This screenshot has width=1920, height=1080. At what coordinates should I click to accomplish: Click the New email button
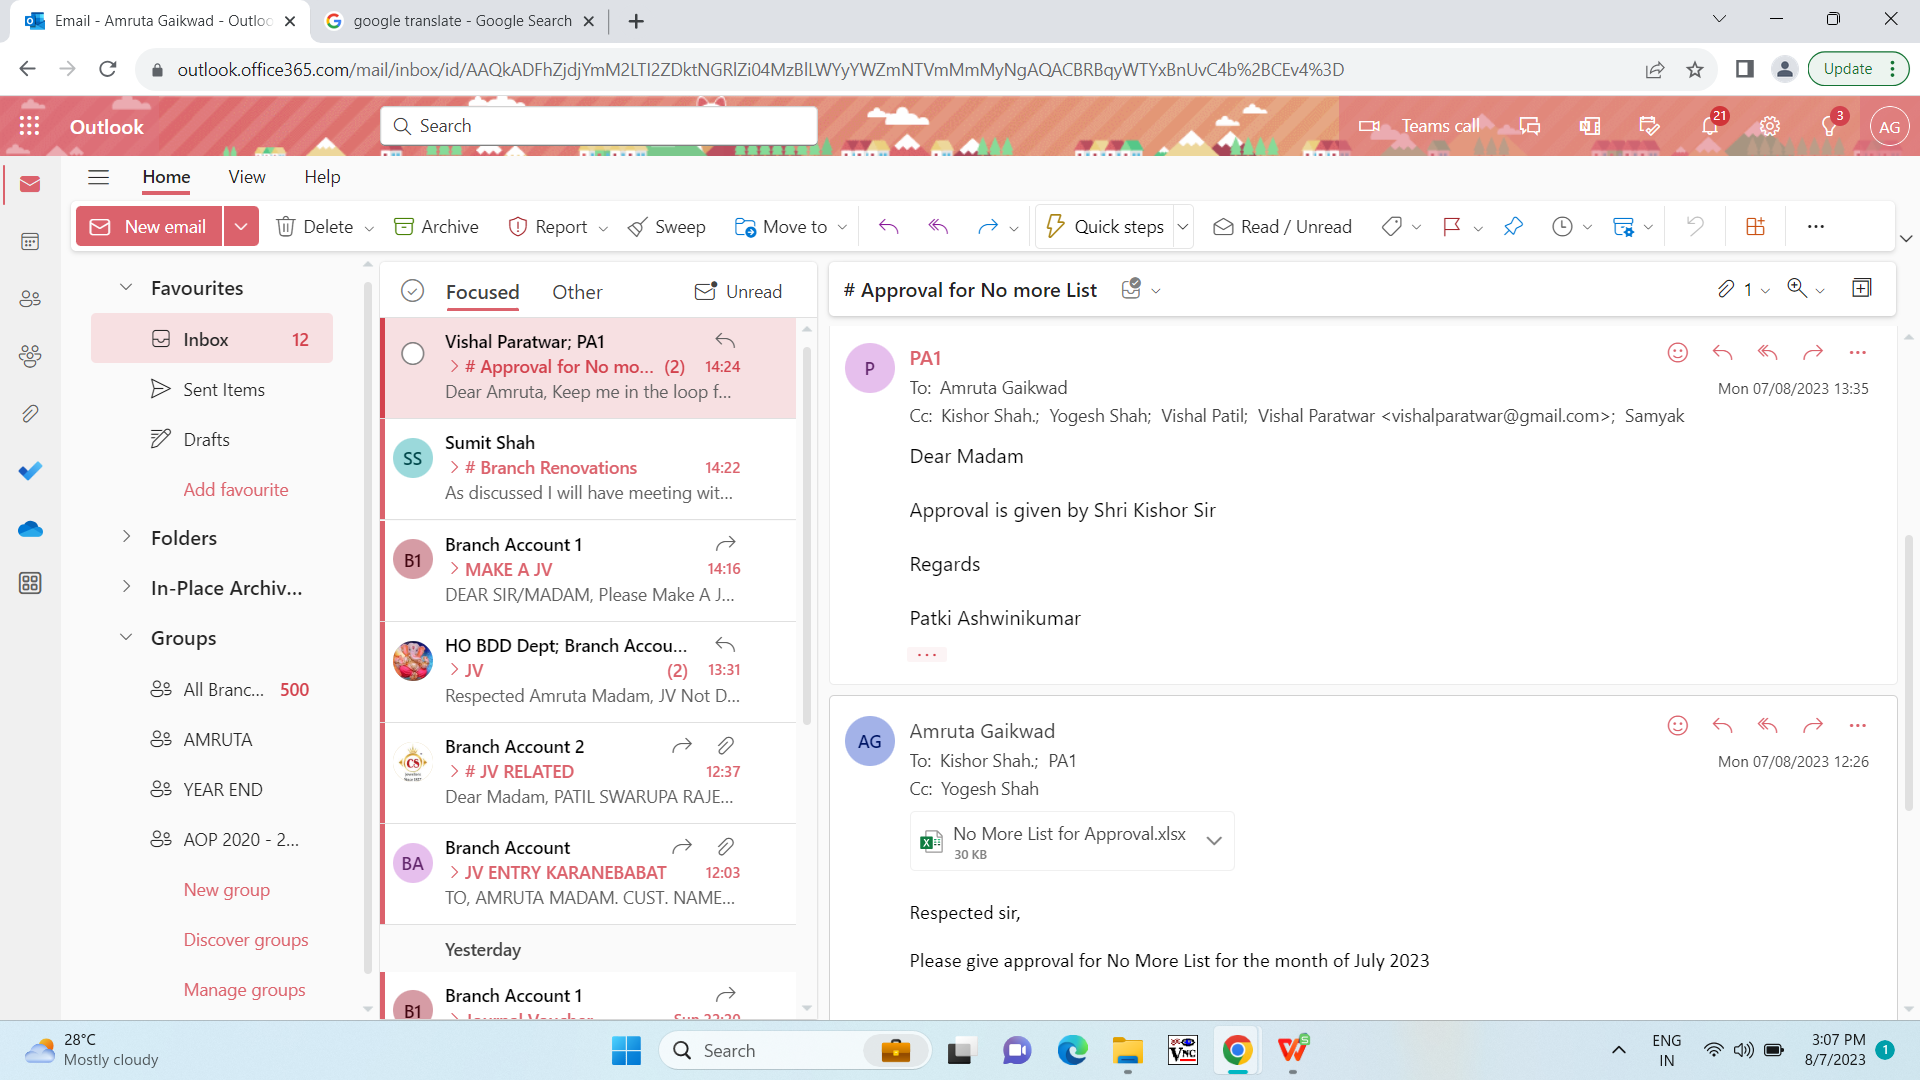[x=150, y=227]
